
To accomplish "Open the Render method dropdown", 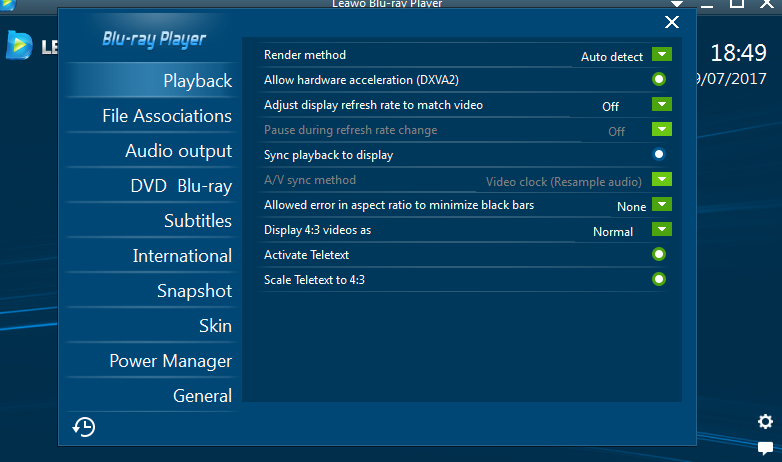I will [x=661, y=55].
